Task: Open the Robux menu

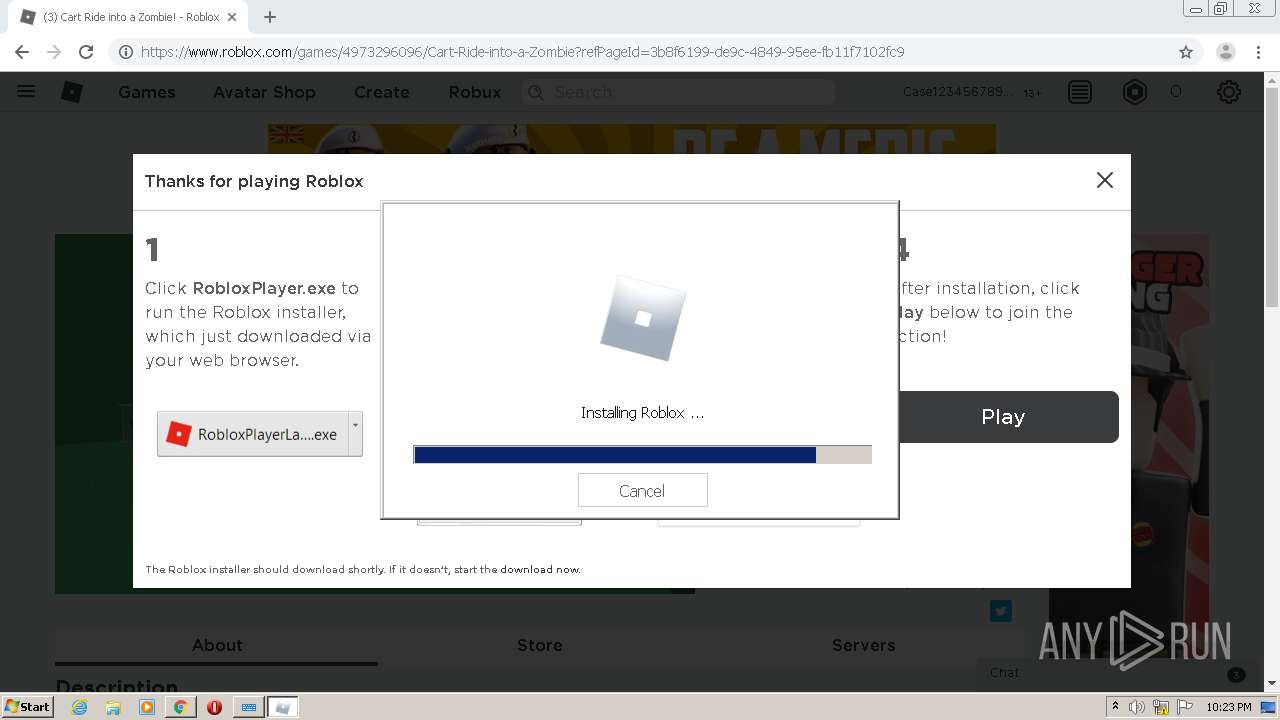Action: 475,92
